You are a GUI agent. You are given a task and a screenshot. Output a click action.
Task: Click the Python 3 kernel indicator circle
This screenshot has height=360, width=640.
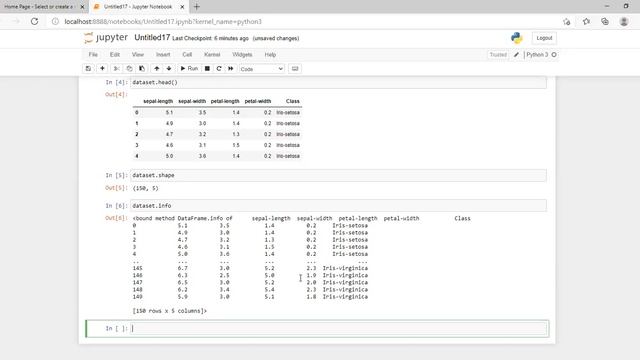tap(554, 55)
